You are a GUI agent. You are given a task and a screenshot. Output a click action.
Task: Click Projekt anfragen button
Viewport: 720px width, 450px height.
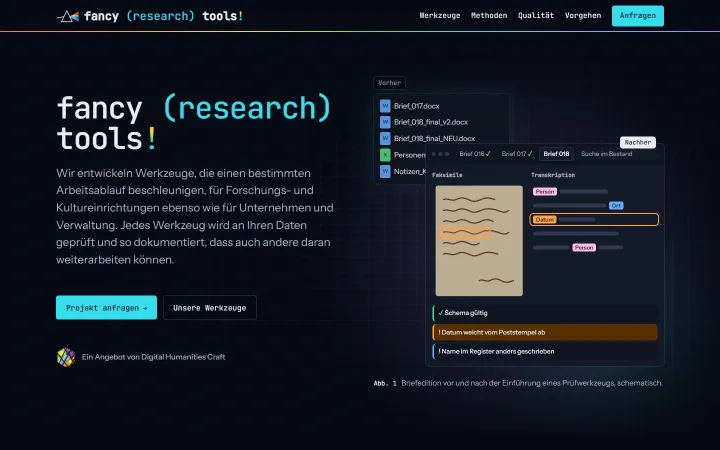pos(107,308)
